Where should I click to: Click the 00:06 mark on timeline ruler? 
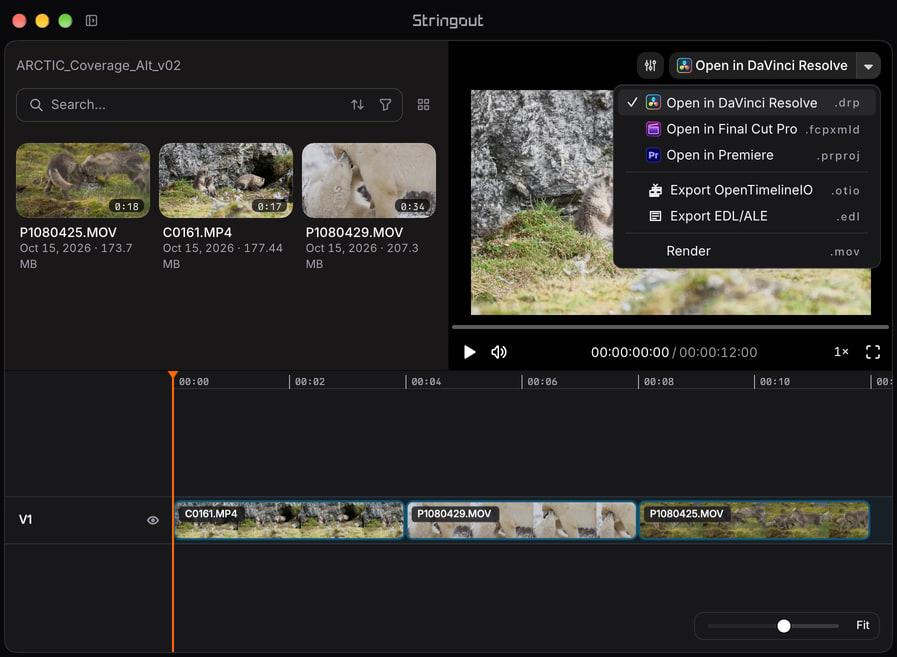[542, 382]
